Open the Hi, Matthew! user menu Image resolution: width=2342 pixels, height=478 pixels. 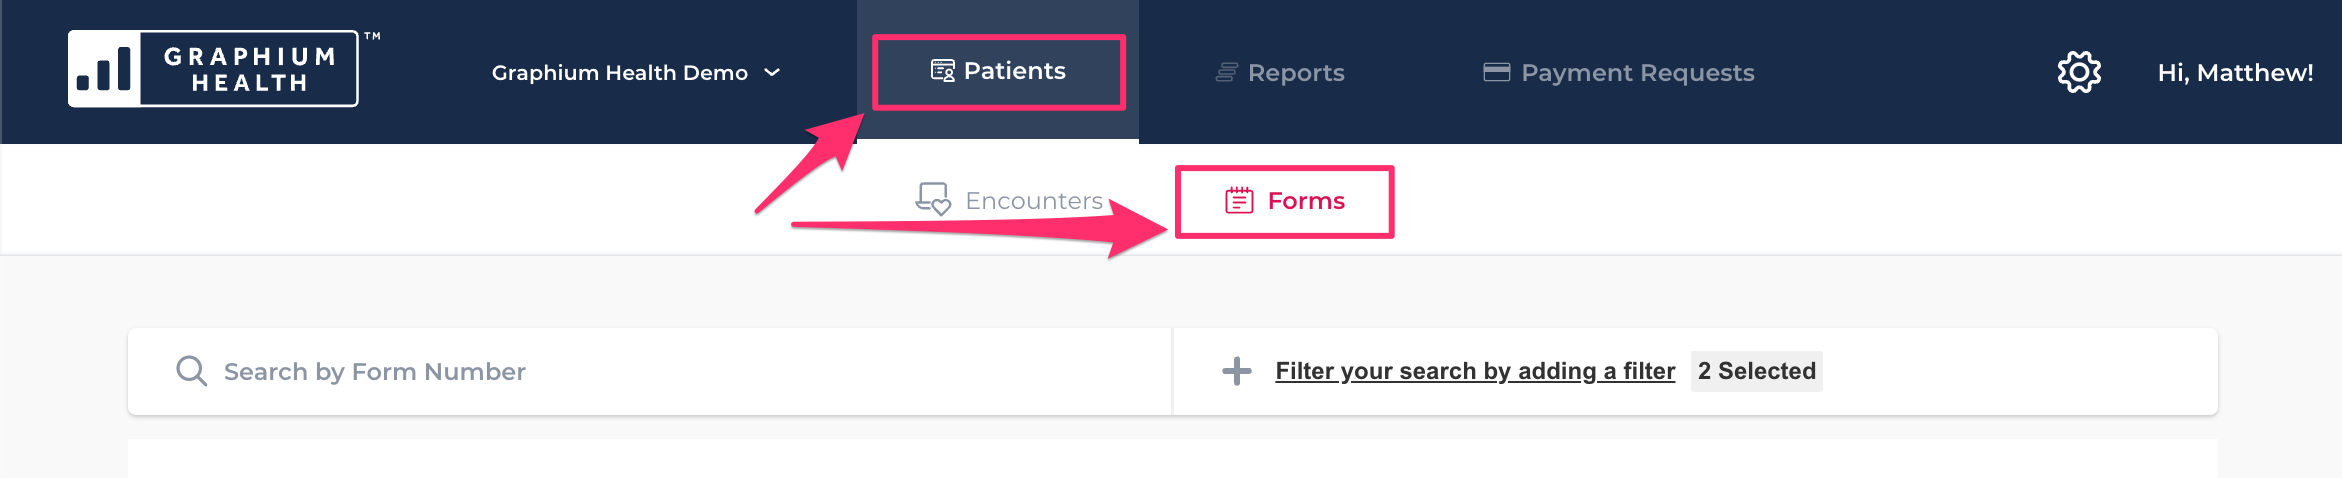coord(2235,73)
